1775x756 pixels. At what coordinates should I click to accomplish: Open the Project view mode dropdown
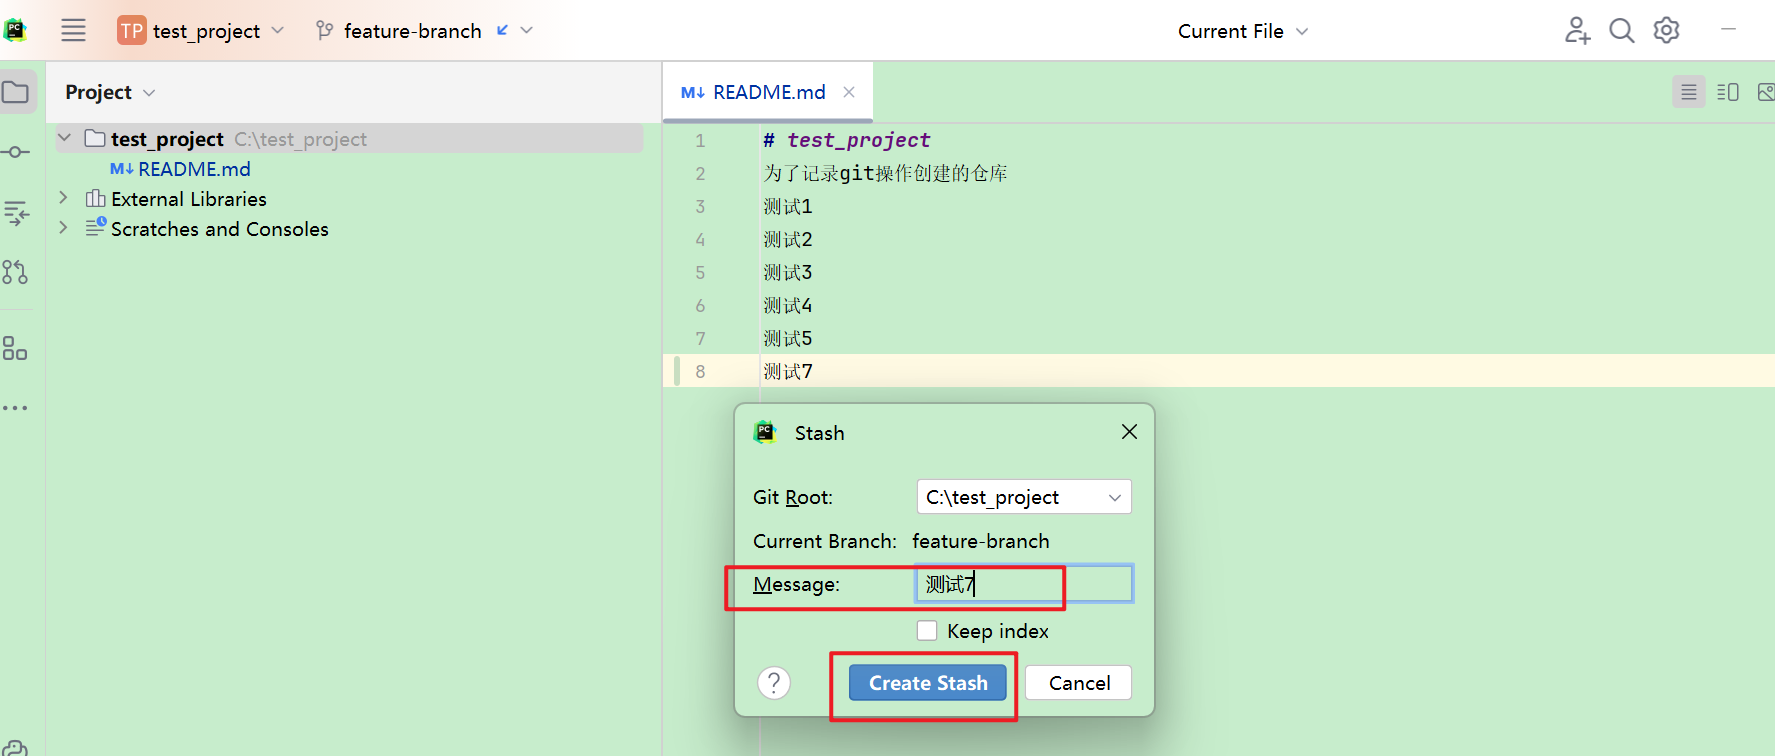click(x=110, y=92)
